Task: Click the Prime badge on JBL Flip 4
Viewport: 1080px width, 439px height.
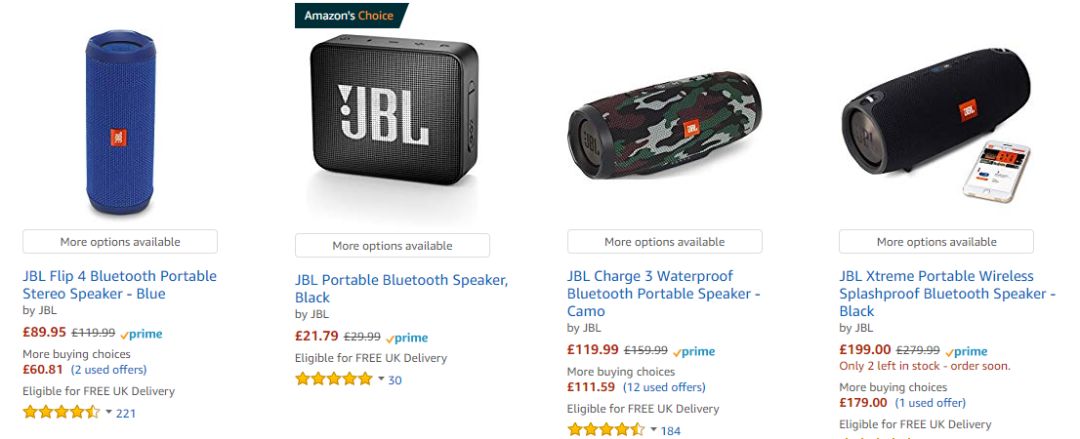Action: pos(141,334)
